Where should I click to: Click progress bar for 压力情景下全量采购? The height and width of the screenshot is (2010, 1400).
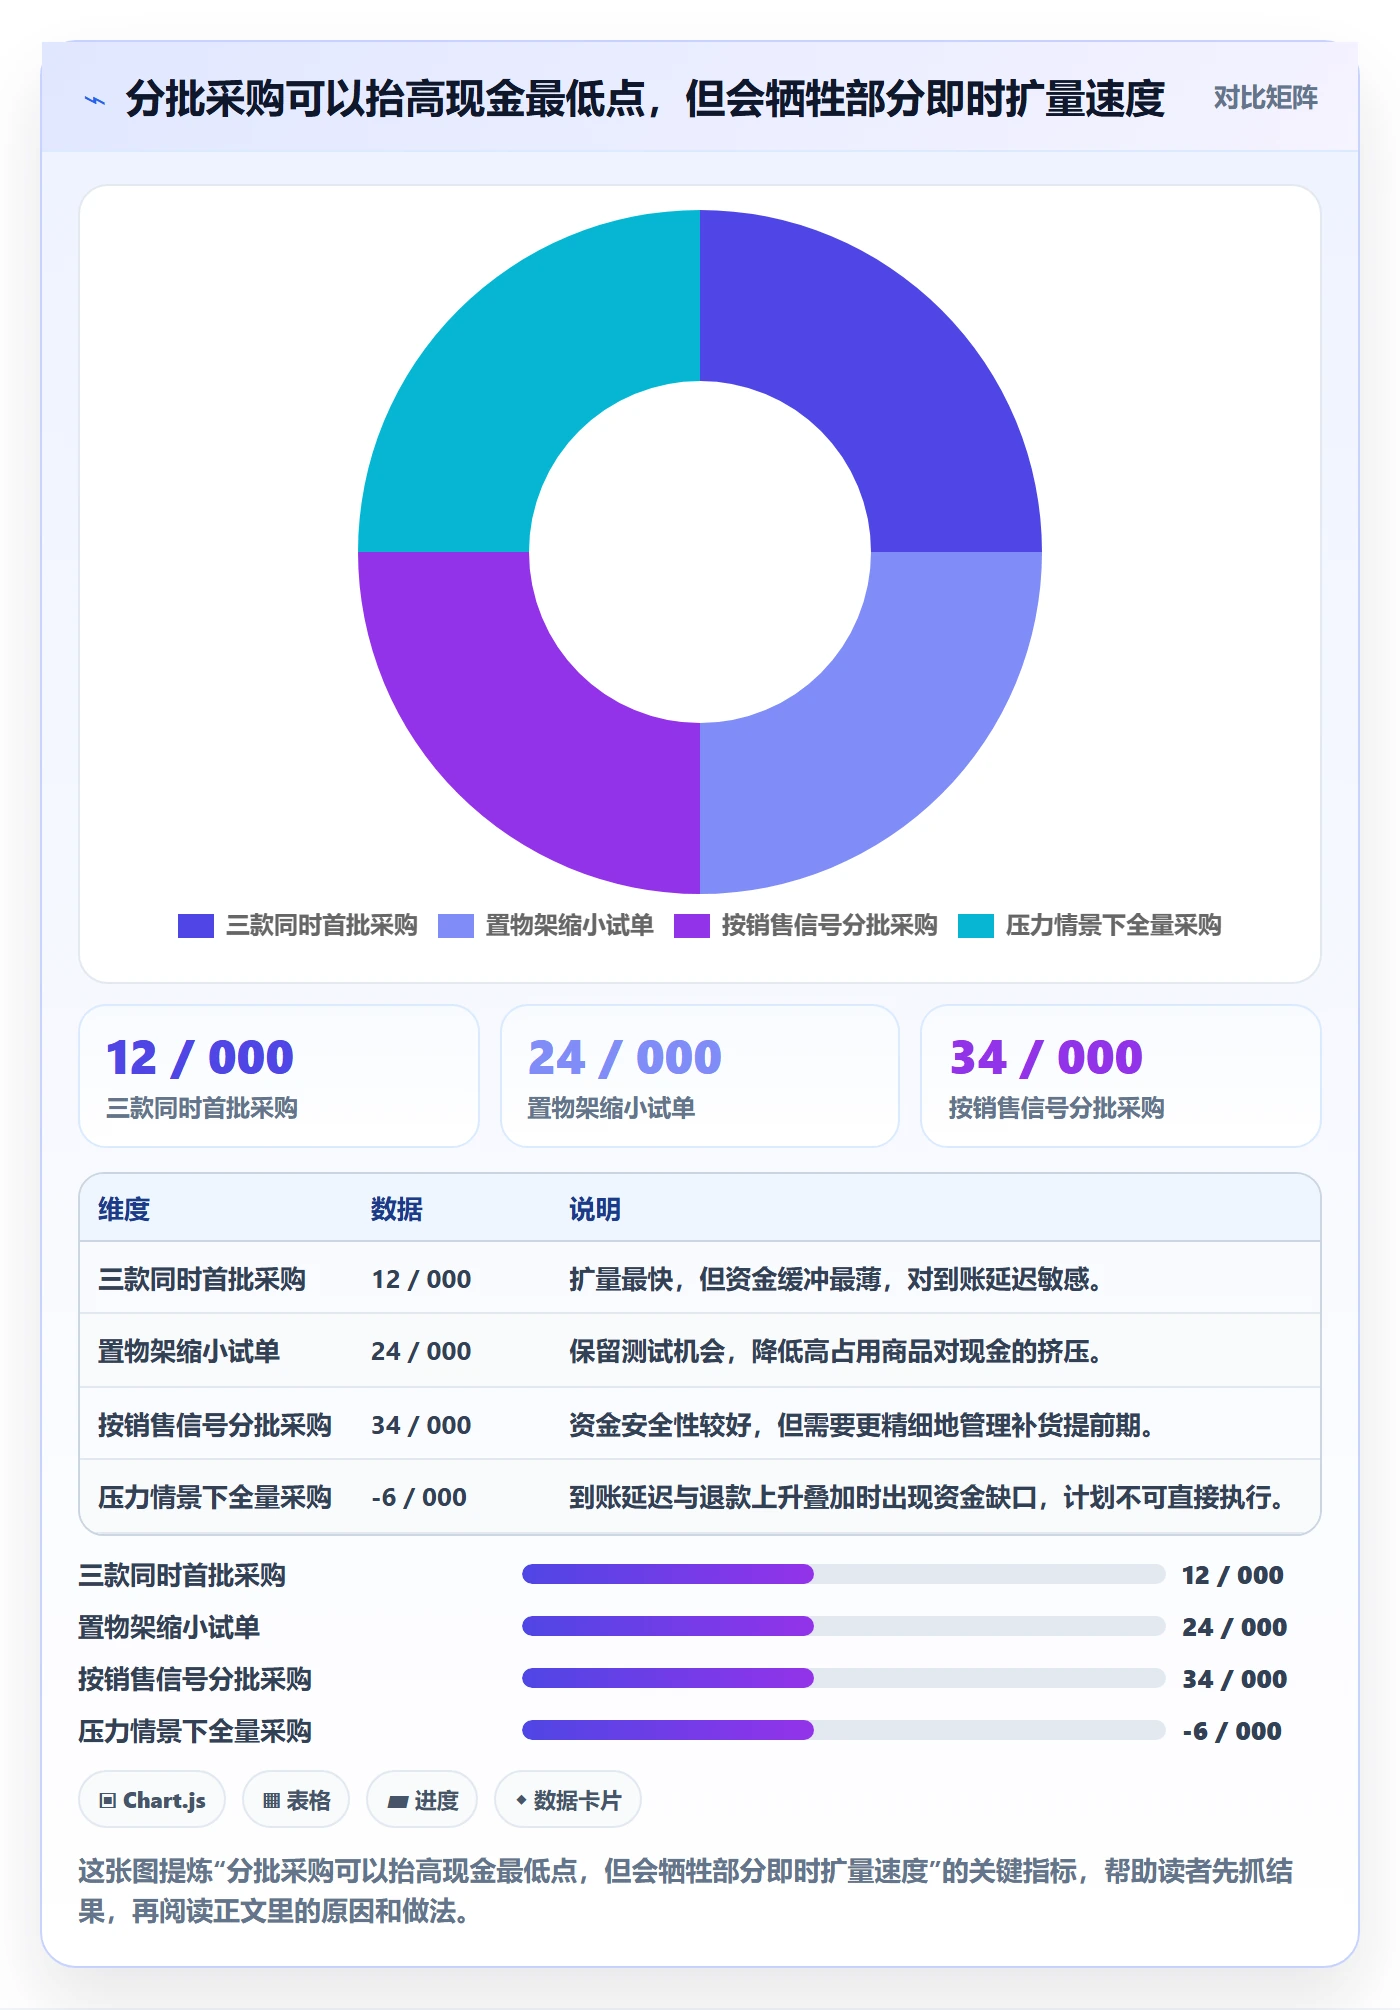843,1730
